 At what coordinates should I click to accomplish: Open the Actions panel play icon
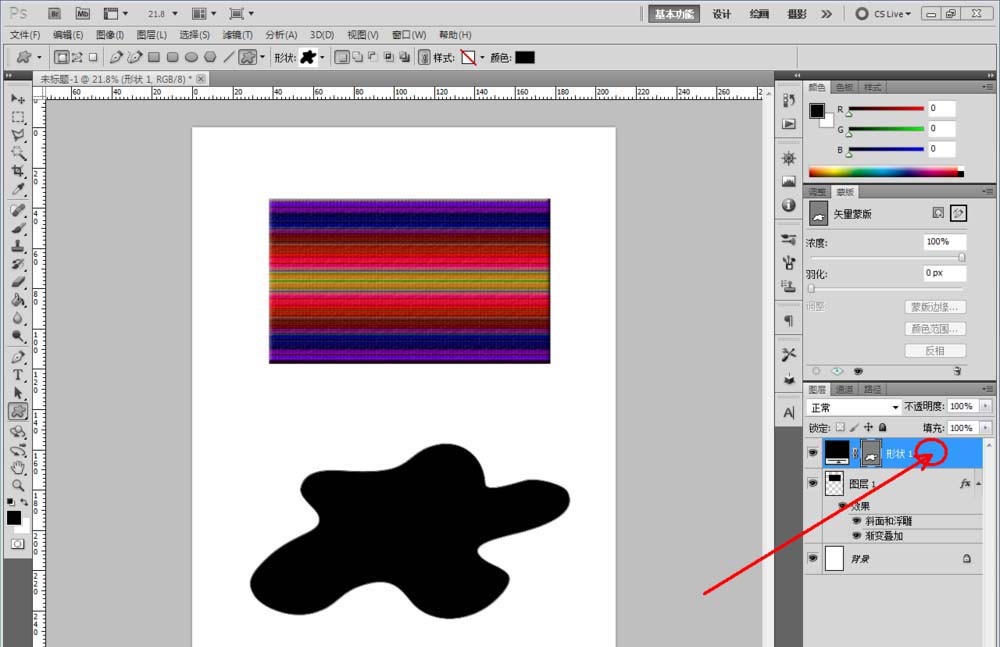click(789, 124)
